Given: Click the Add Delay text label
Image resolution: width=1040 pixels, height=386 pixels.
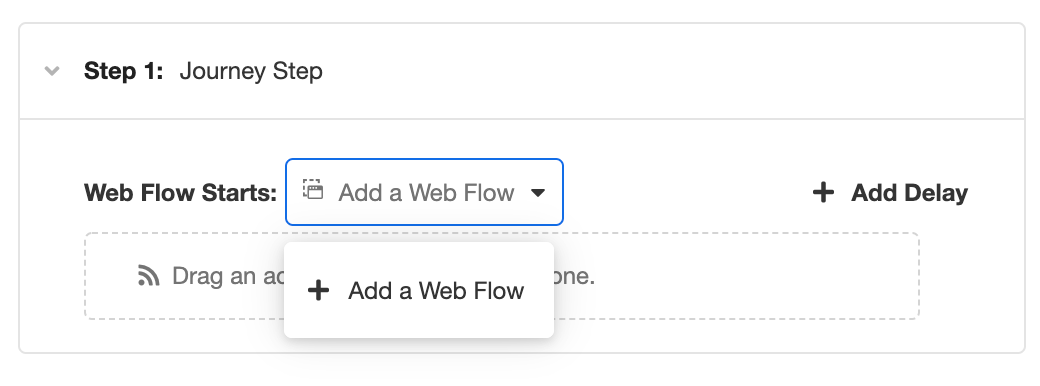Looking at the screenshot, I should [x=909, y=192].
